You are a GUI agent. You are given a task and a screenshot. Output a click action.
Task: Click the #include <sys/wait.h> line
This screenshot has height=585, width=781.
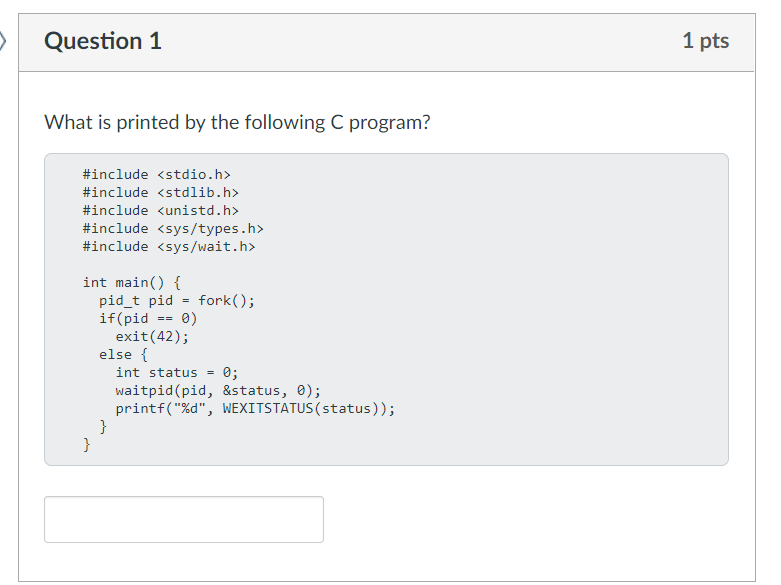168,246
